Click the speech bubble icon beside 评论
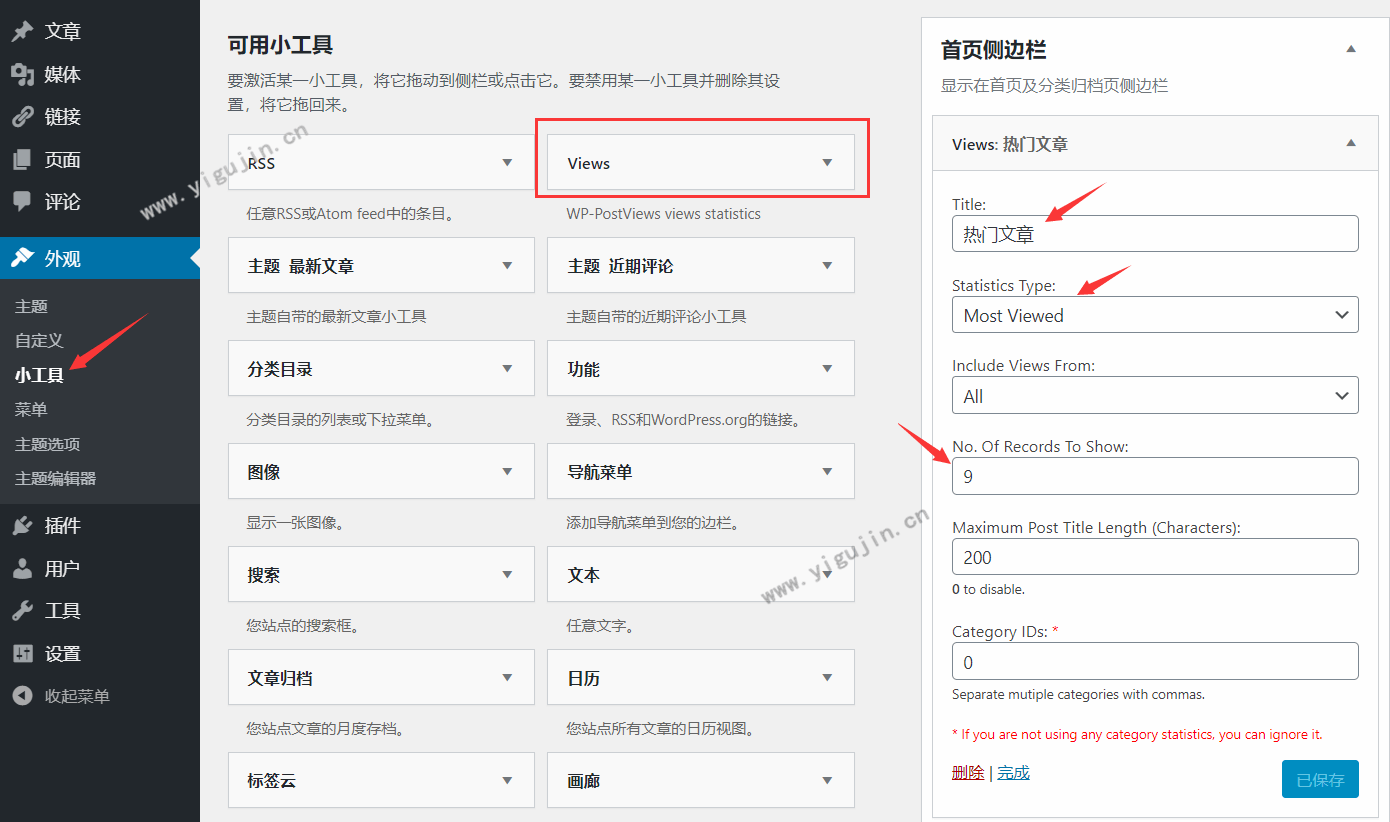 pyautogui.click(x=22, y=202)
